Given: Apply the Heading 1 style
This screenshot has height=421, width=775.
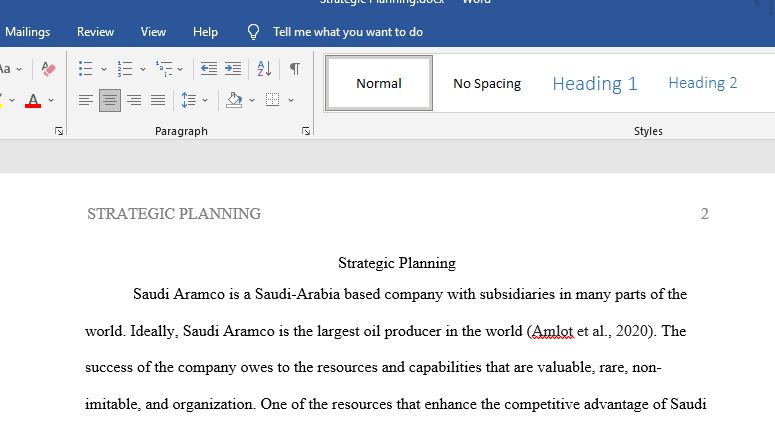Looking at the screenshot, I should point(595,83).
